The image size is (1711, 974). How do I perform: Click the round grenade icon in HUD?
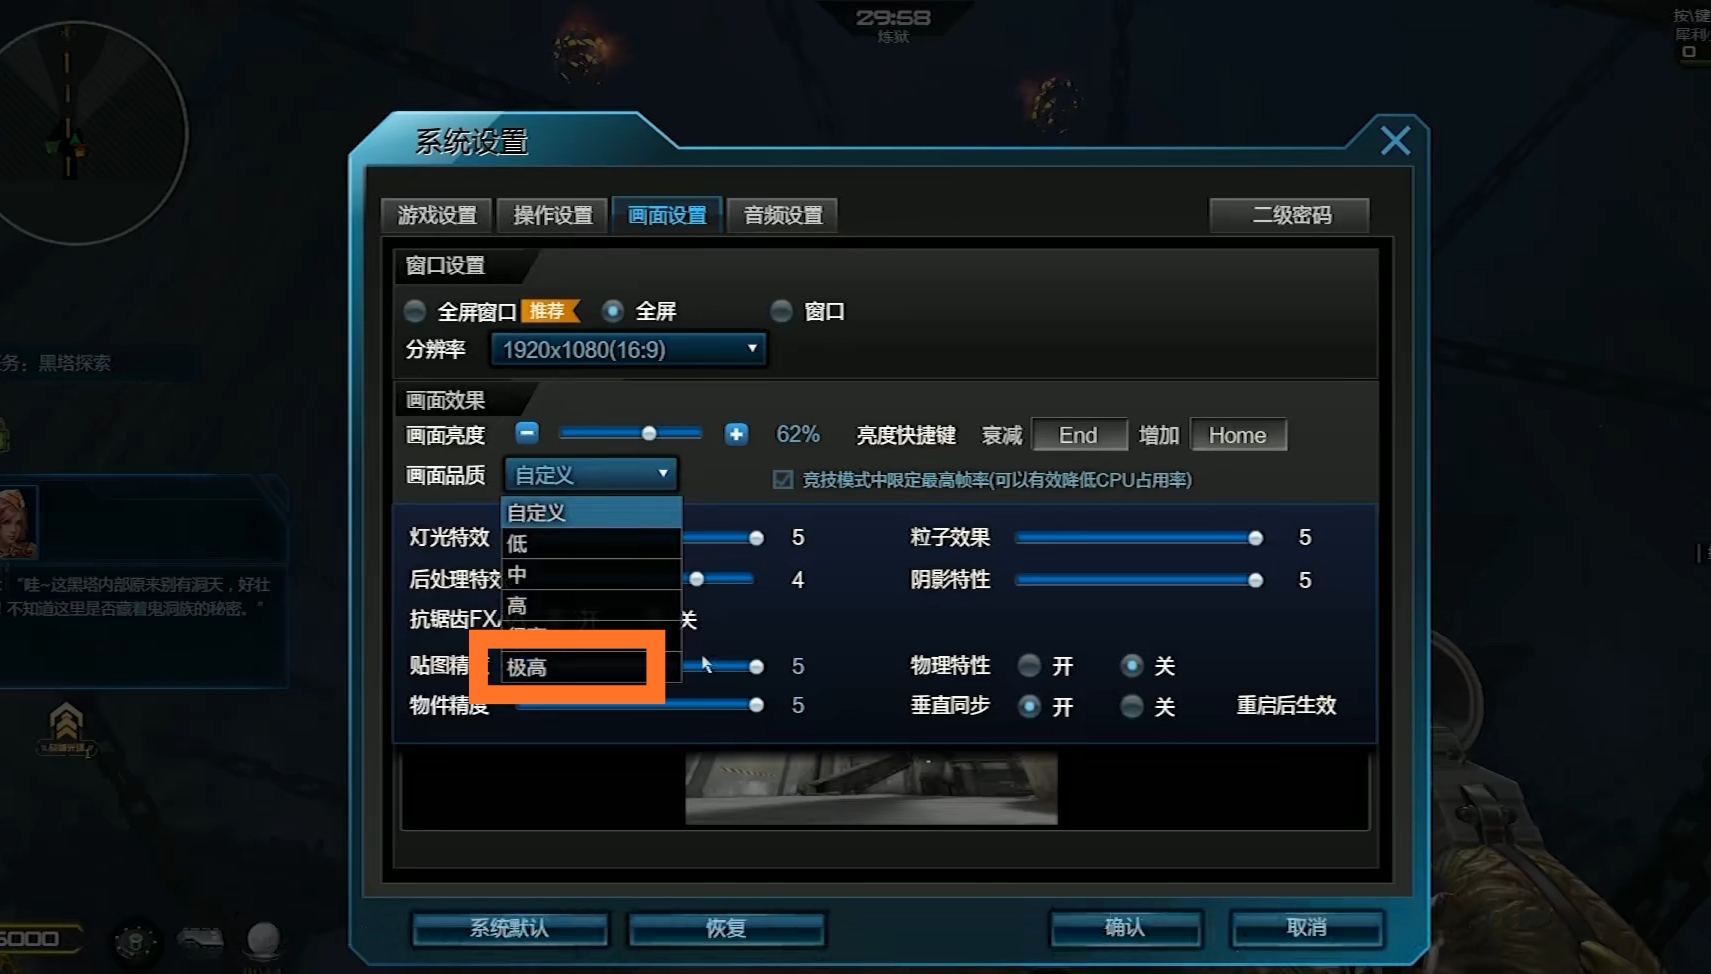(263, 940)
